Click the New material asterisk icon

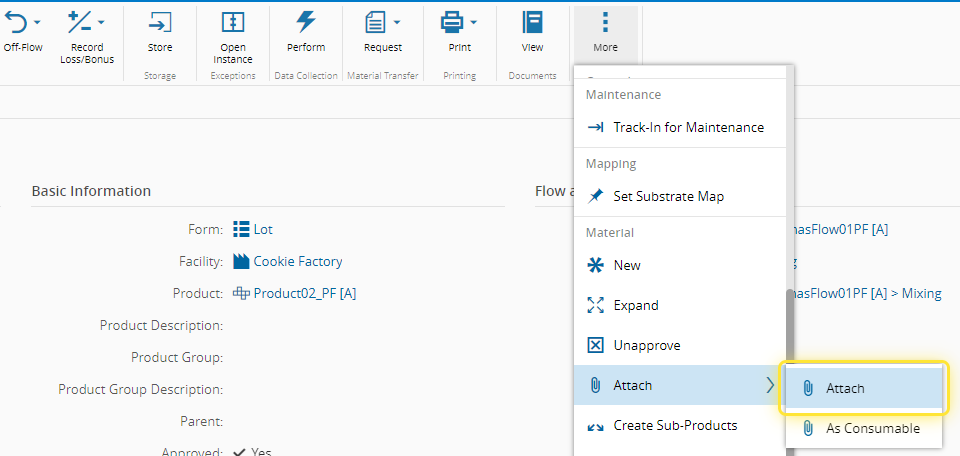tap(595, 266)
